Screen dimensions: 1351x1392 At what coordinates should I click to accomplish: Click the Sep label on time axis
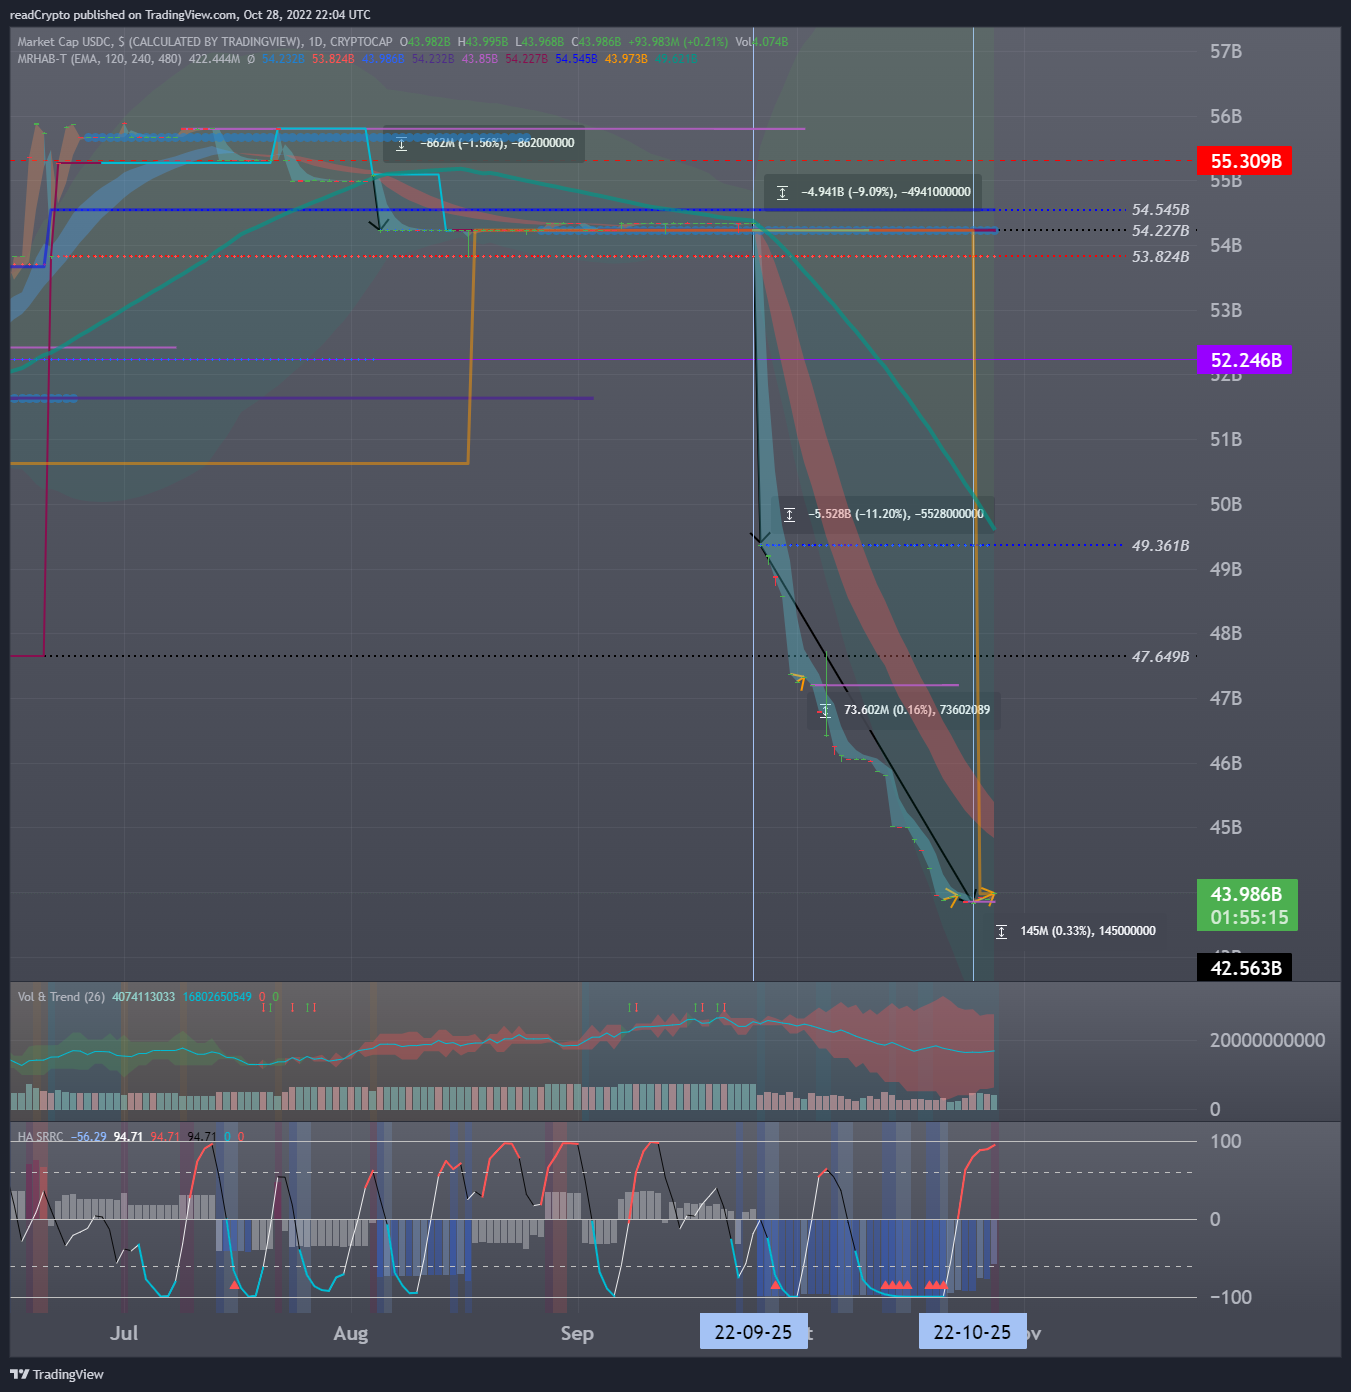[577, 1333]
